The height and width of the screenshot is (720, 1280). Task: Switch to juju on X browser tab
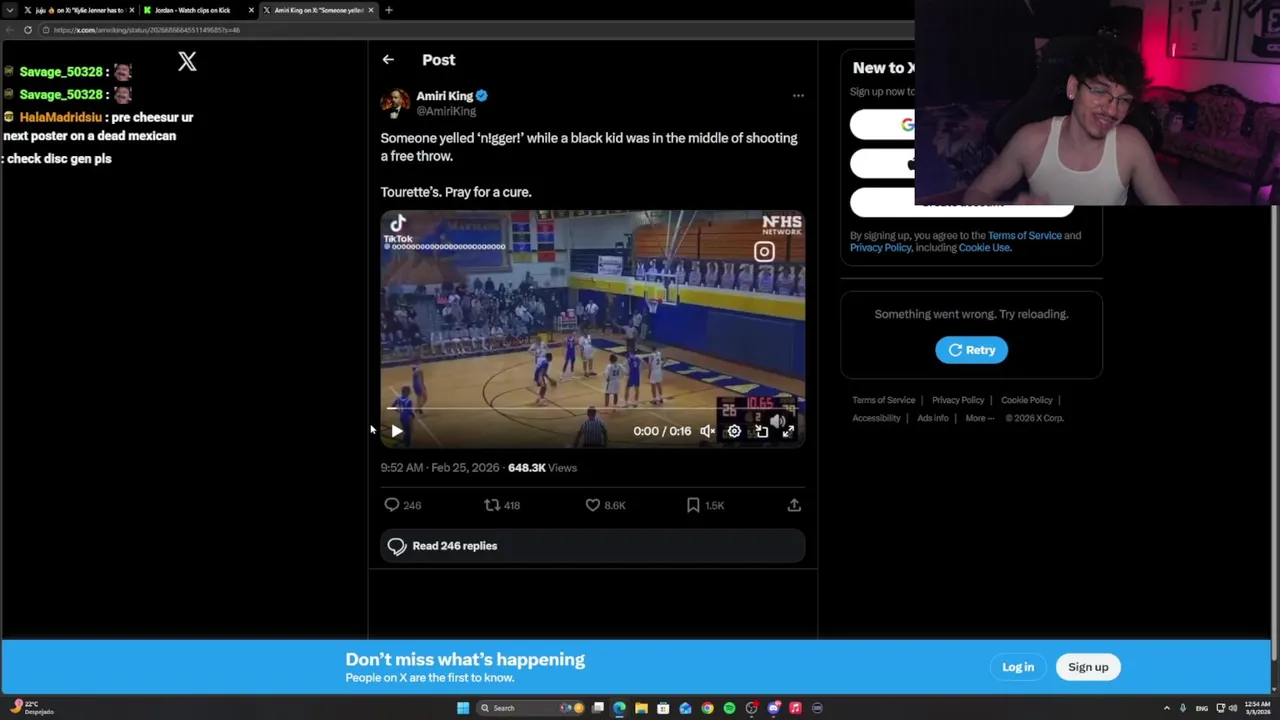click(x=78, y=10)
